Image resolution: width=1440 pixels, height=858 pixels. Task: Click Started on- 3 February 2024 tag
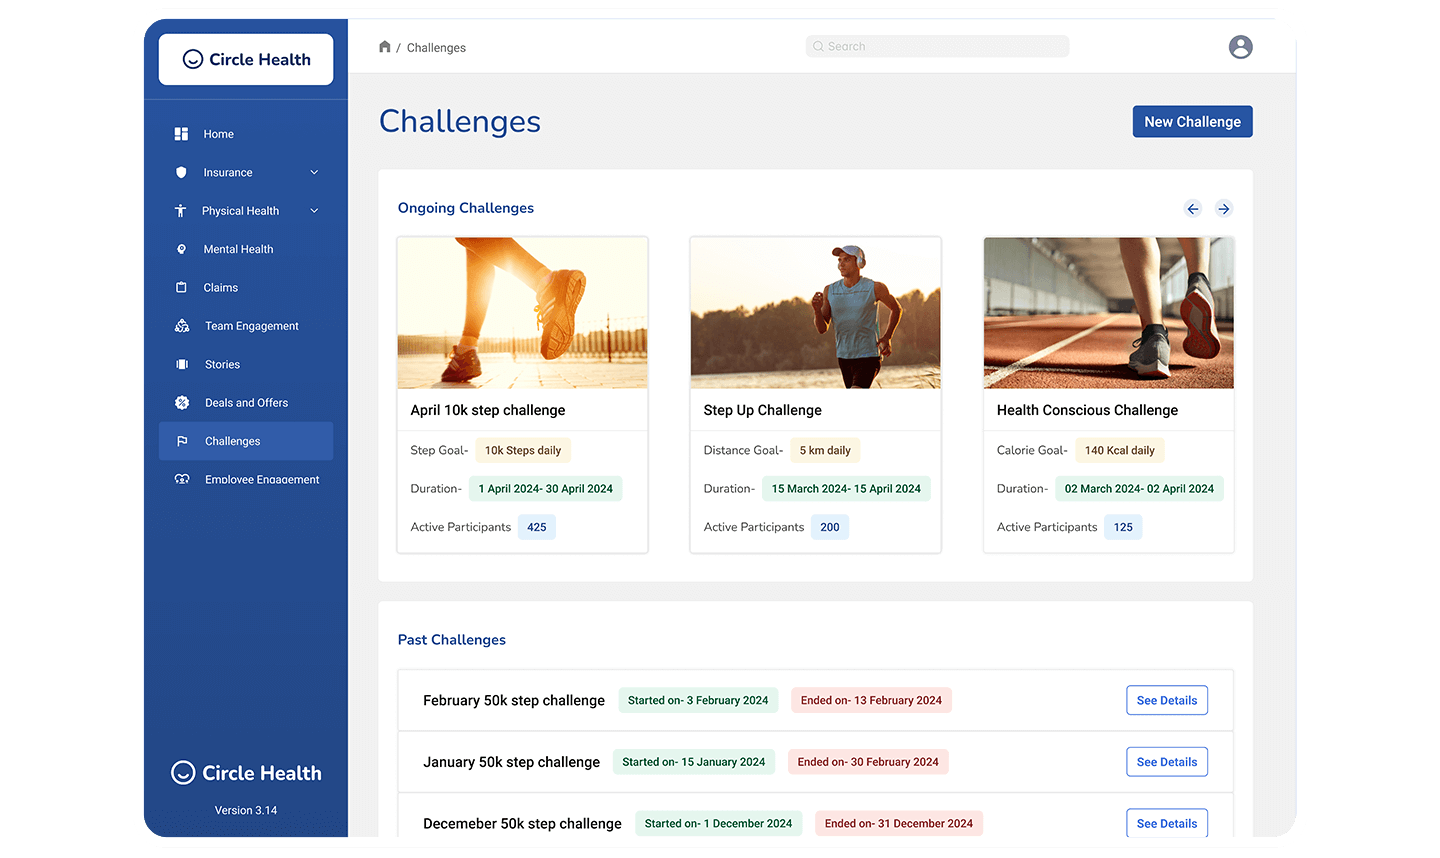tap(698, 700)
